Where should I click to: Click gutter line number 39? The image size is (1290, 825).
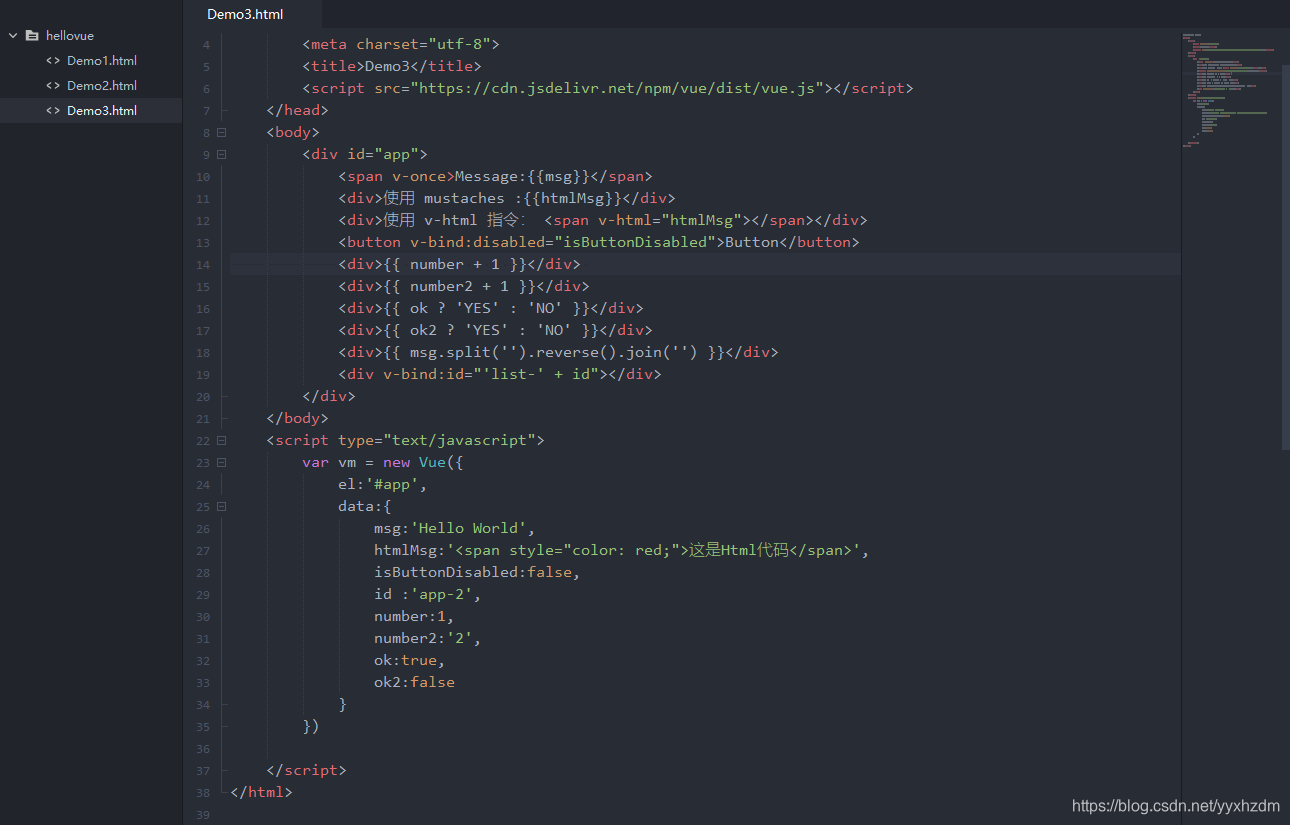(x=204, y=814)
